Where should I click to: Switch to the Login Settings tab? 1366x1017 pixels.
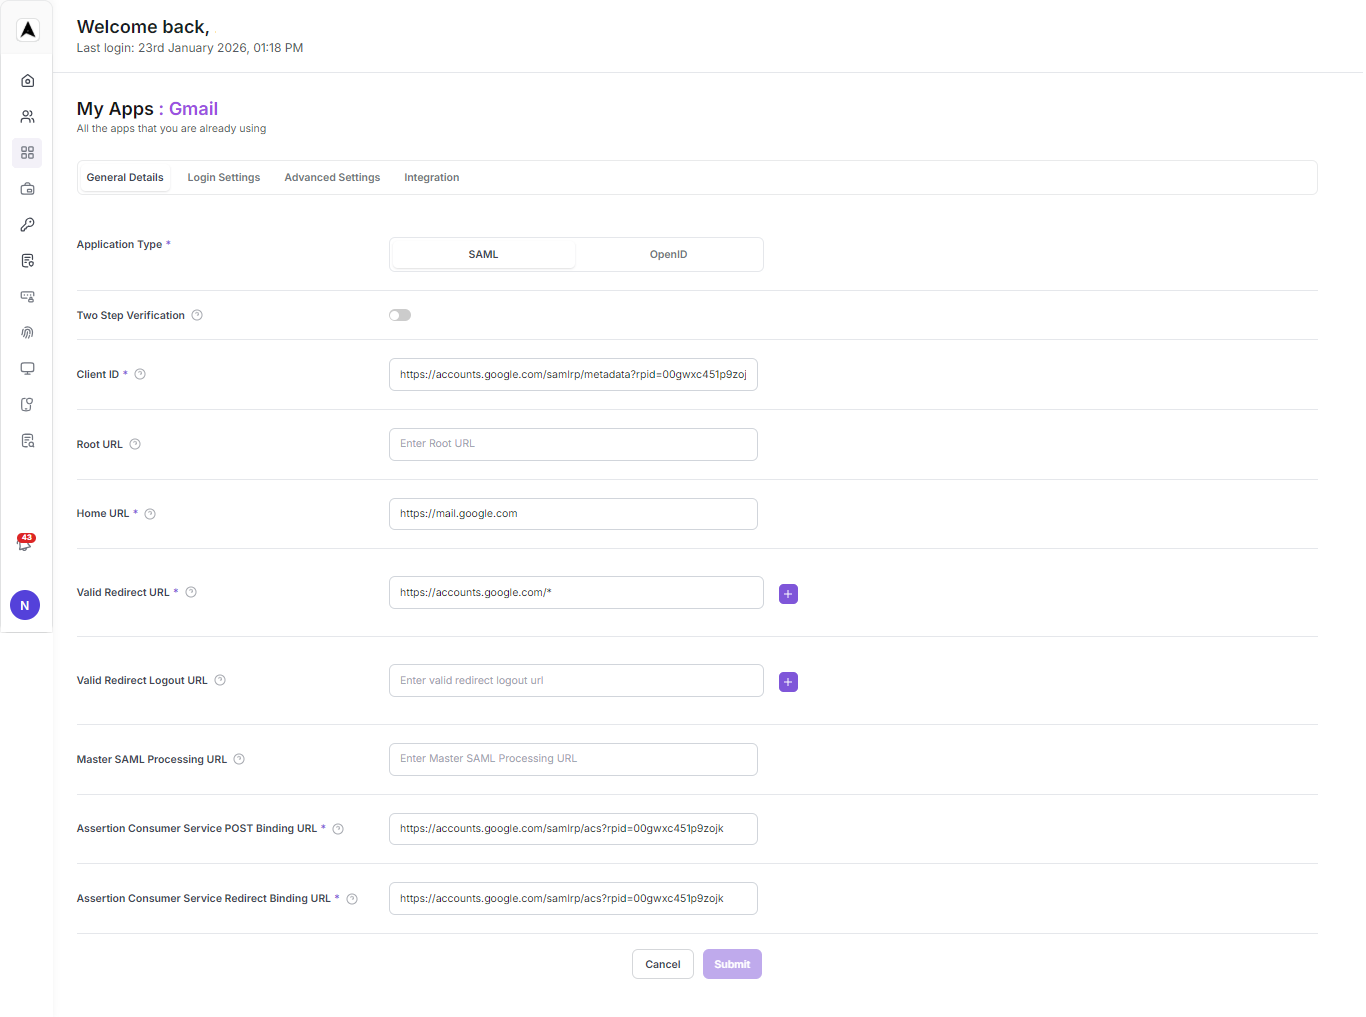click(x=224, y=178)
